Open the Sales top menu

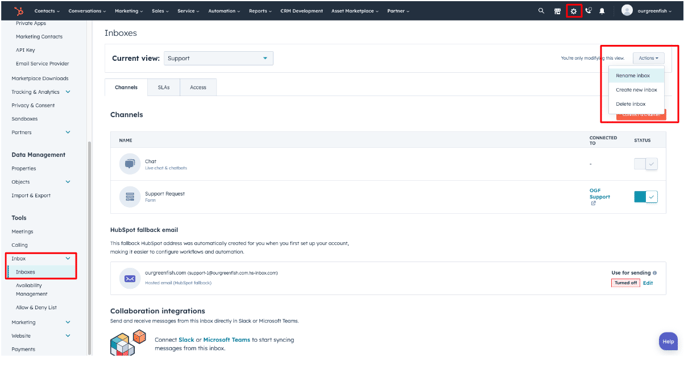point(160,11)
